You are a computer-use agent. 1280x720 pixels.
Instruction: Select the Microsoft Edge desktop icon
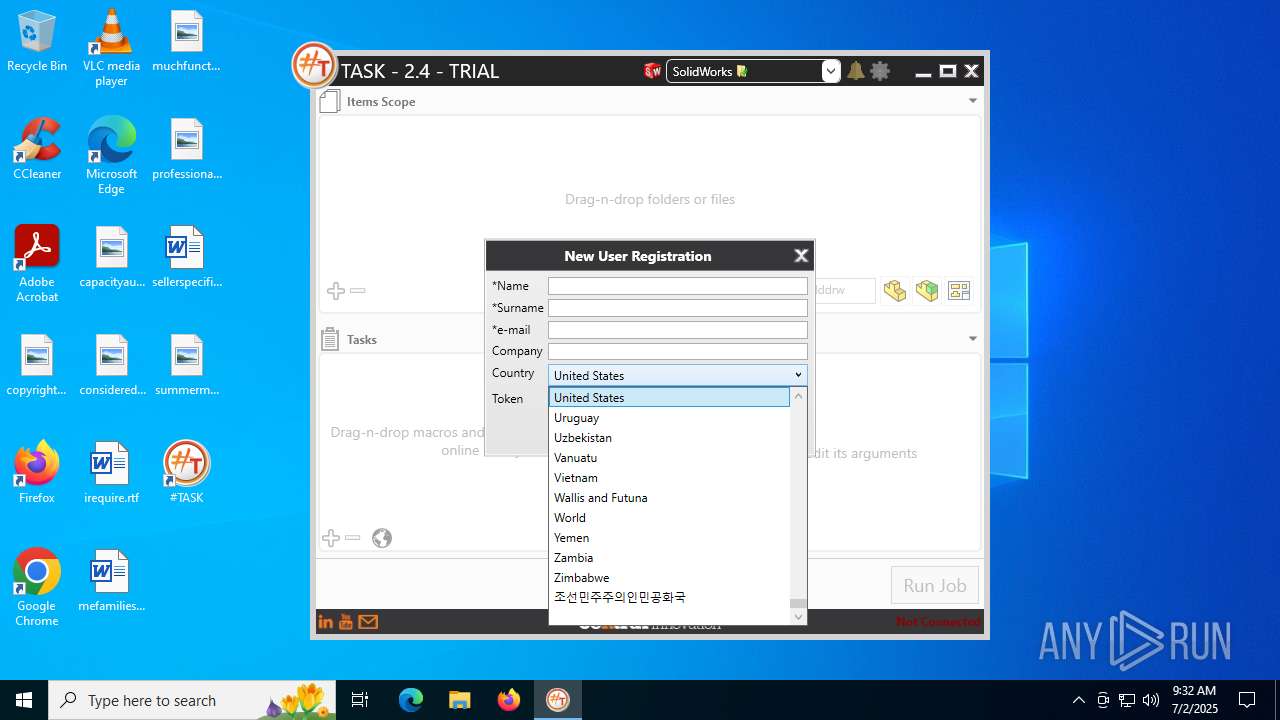tap(111, 156)
